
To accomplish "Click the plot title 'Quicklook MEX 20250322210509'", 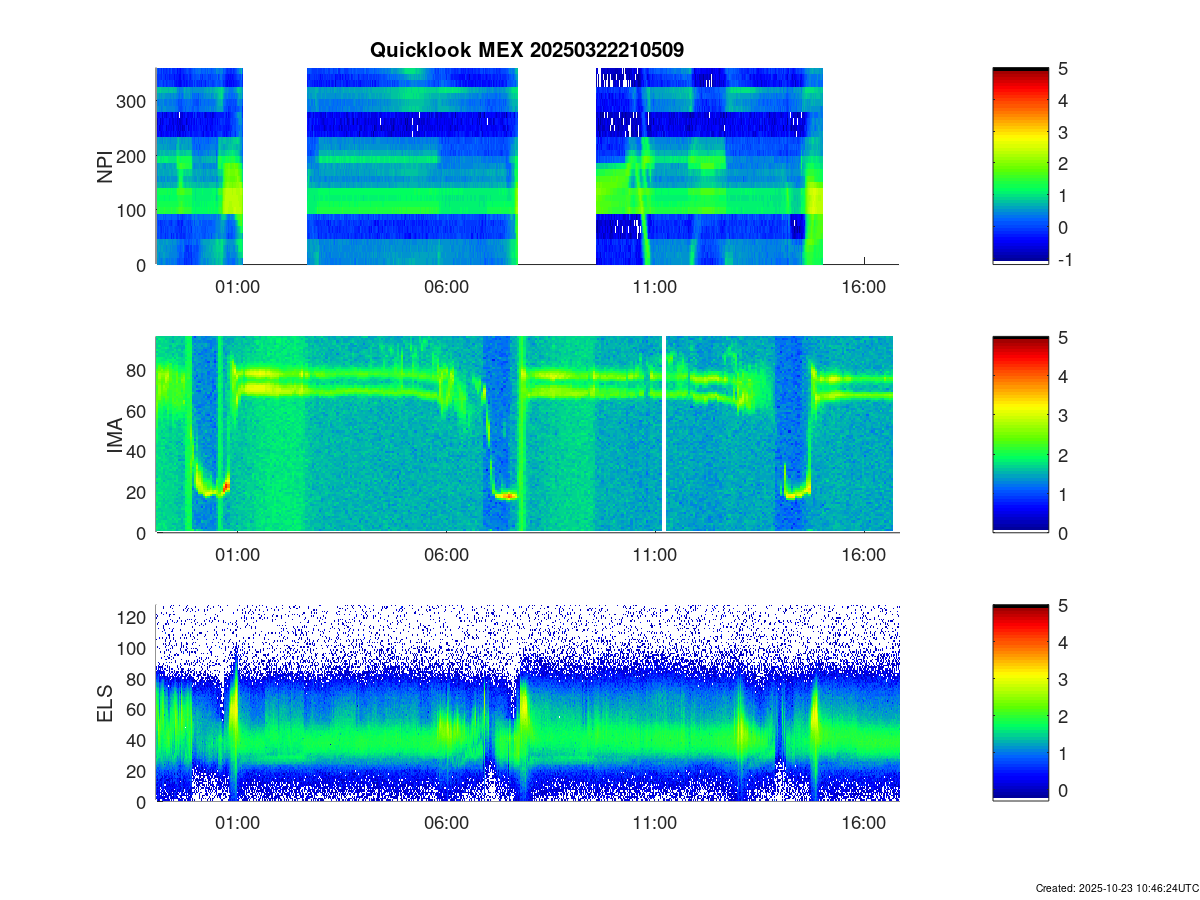I will [527, 50].
